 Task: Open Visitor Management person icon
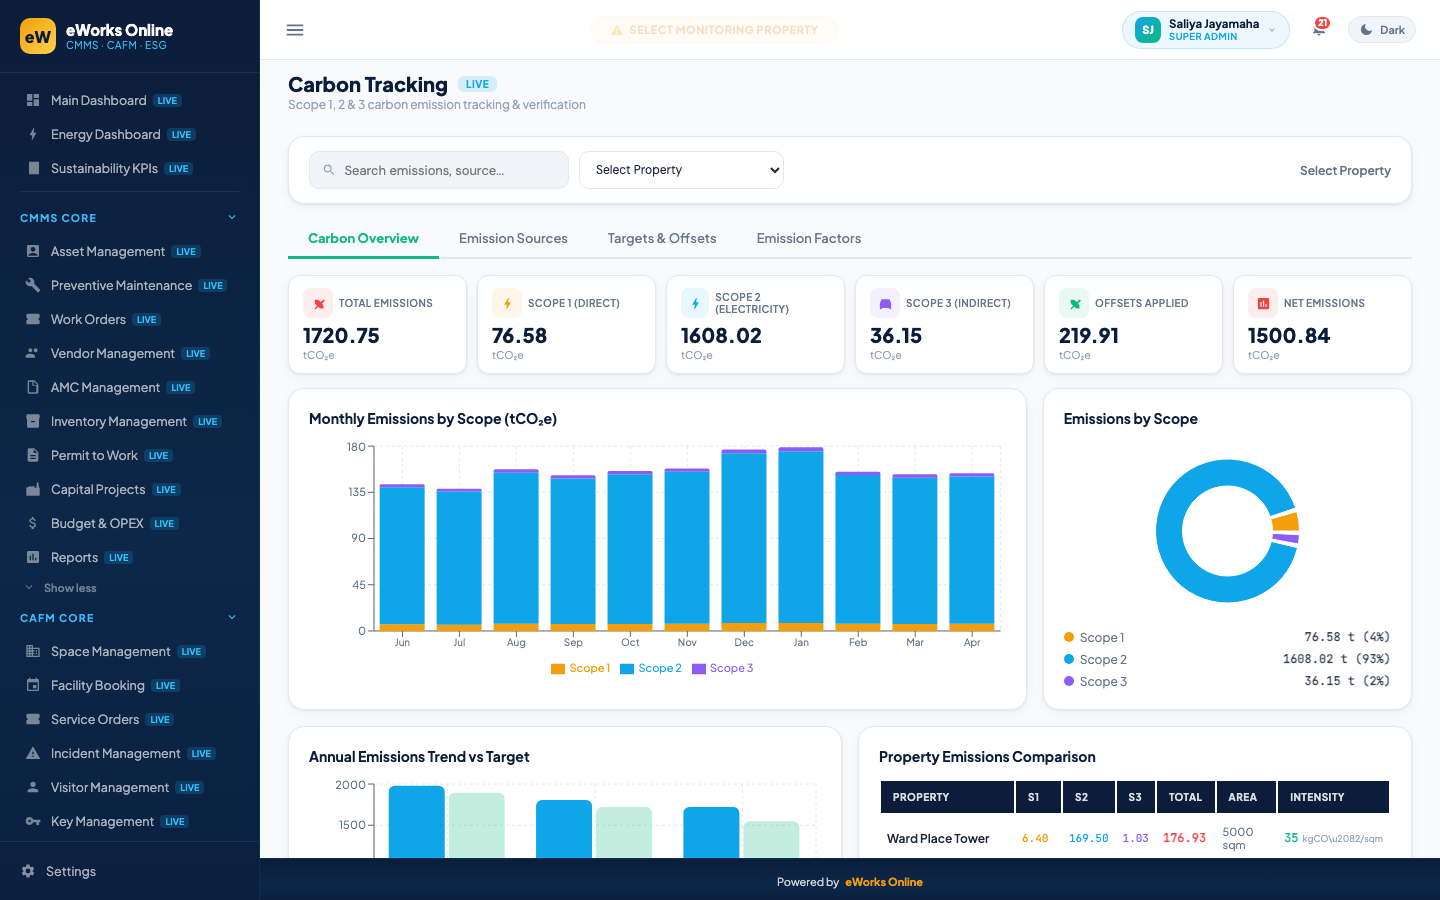pos(33,787)
